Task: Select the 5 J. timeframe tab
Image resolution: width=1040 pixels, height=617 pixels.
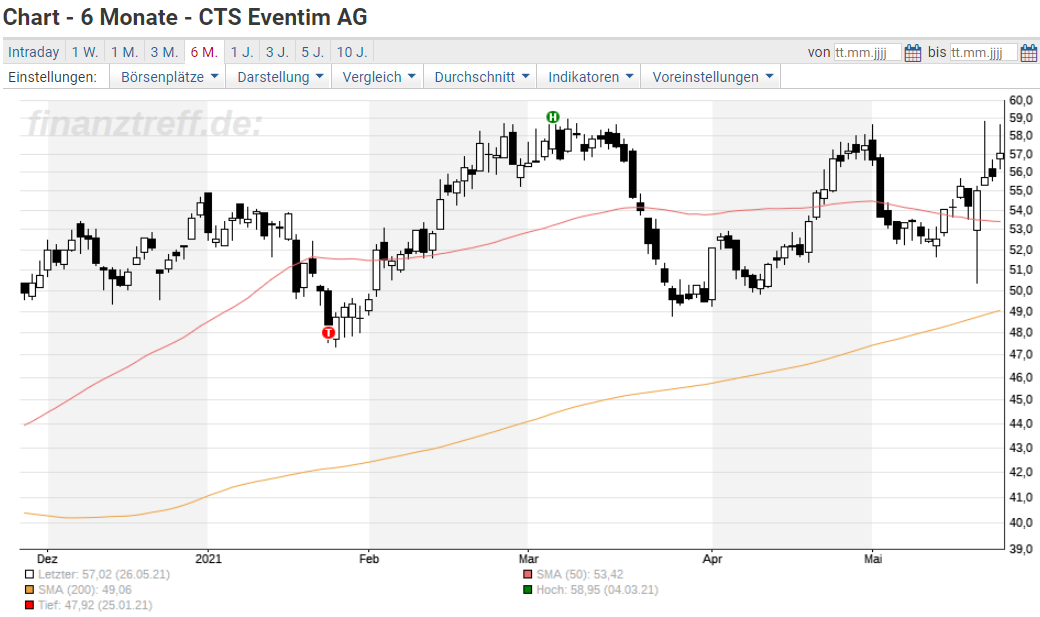Action: coord(312,52)
